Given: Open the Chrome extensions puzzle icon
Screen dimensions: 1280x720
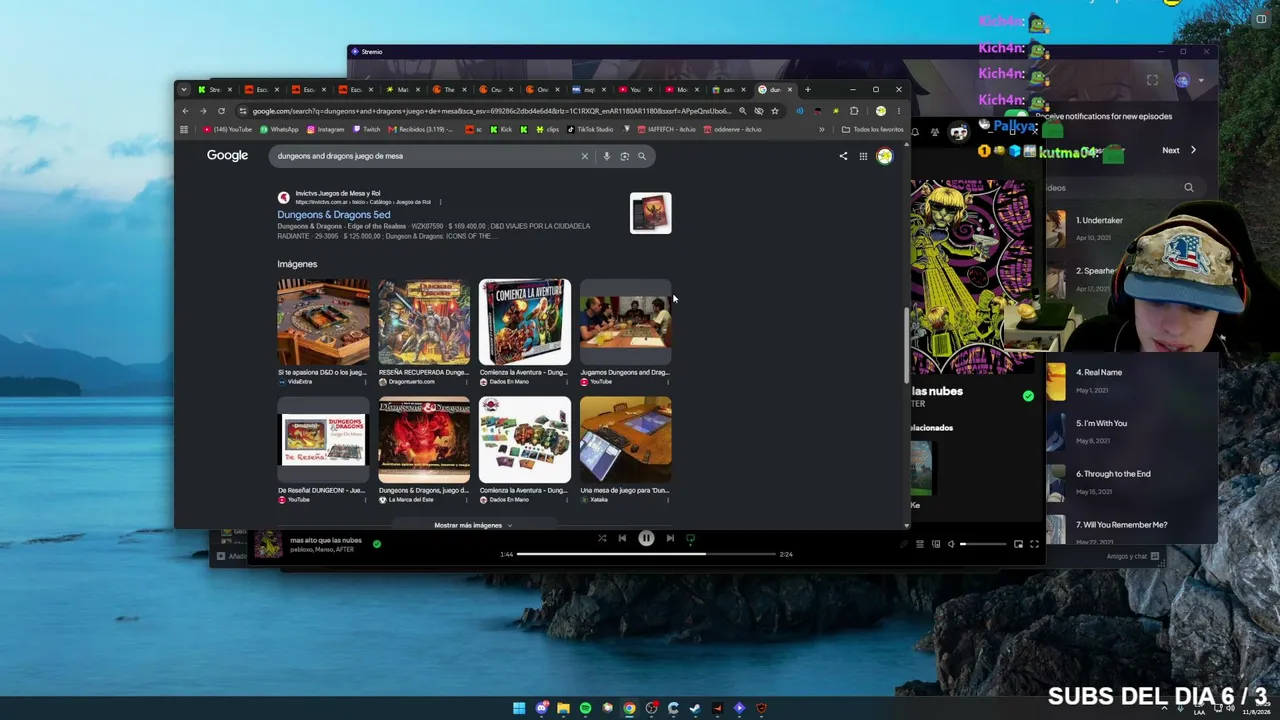Looking at the screenshot, I should click(x=854, y=111).
